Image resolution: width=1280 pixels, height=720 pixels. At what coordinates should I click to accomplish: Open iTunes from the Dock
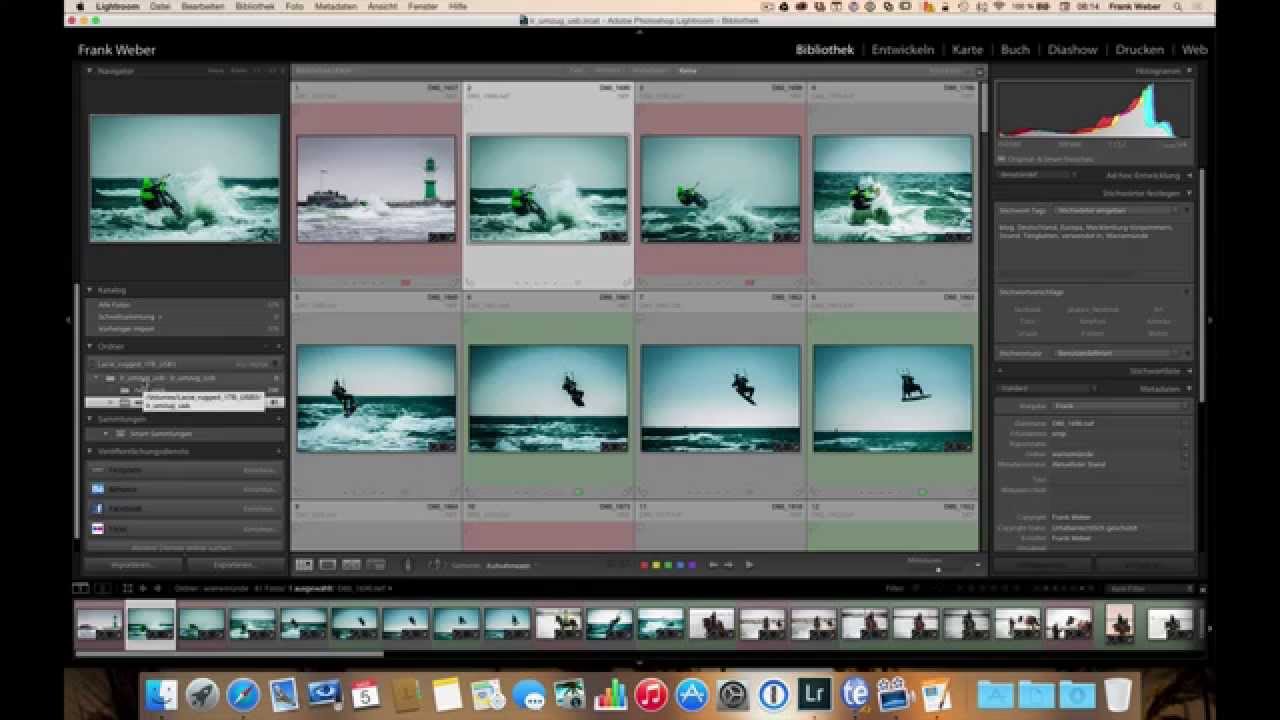point(651,694)
